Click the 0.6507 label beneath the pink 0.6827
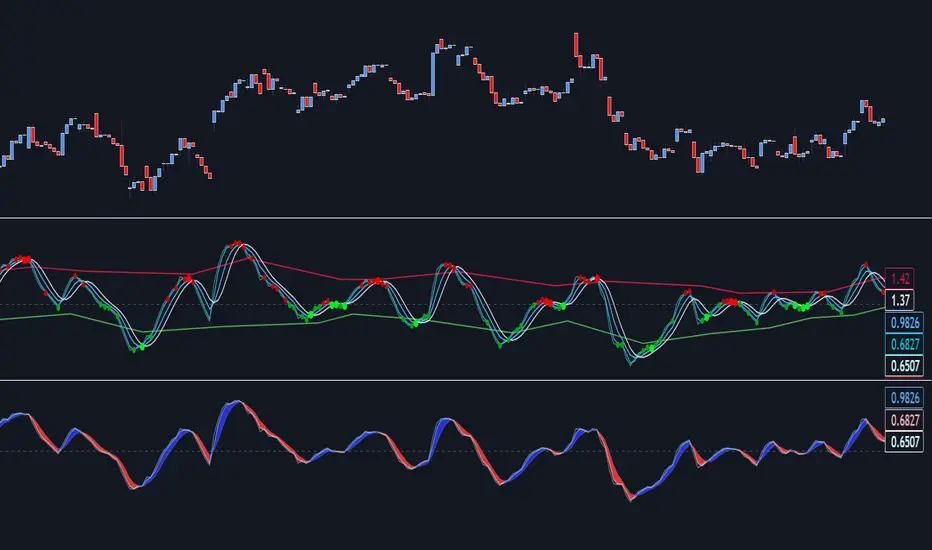The height and width of the screenshot is (550, 932). pyautogui.click(x=904, y=442)
